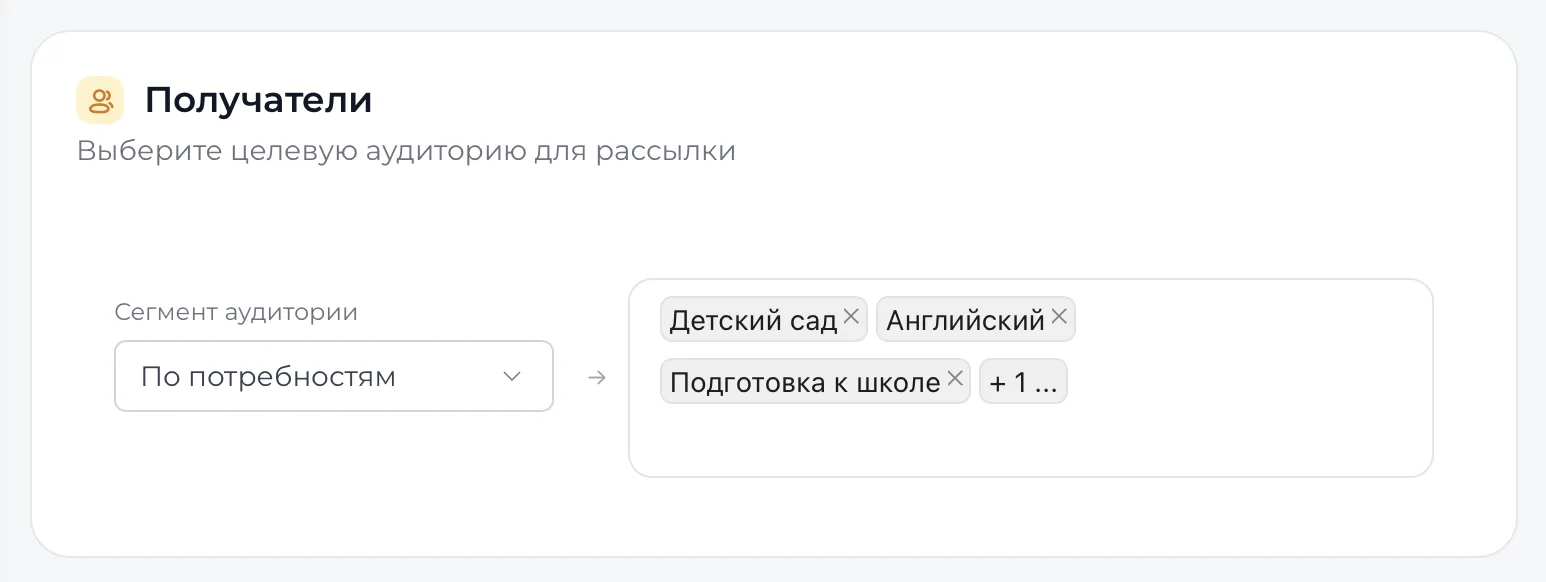Click the ellipsis in the +1 chip
This screenshot has height=582, width=1546.
1046,384
